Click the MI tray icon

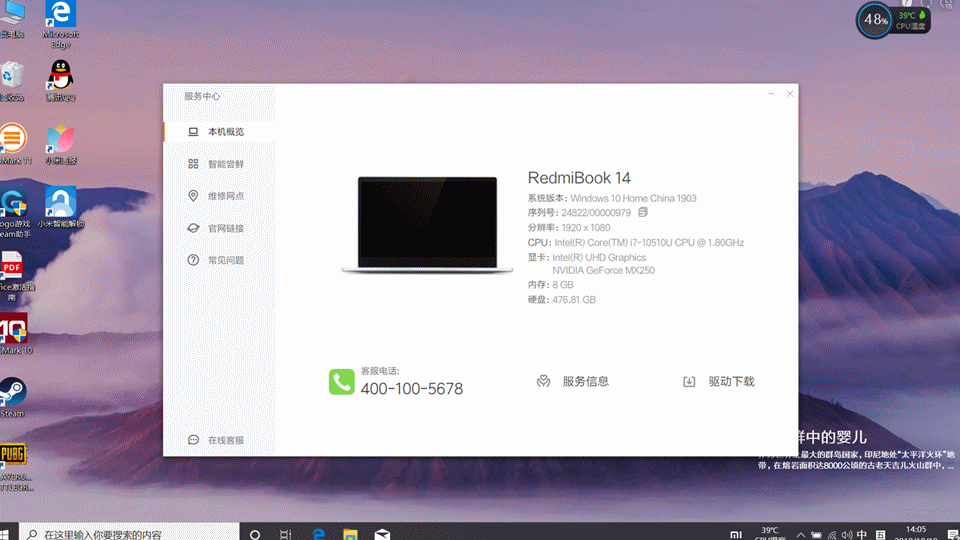tap(736, 535)
